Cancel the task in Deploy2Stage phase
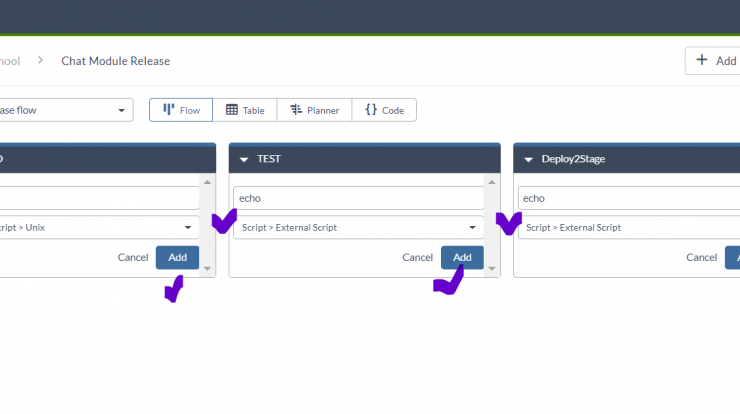Screen dimensions: 740x414 pyautogui.click(x=701, y=257)
